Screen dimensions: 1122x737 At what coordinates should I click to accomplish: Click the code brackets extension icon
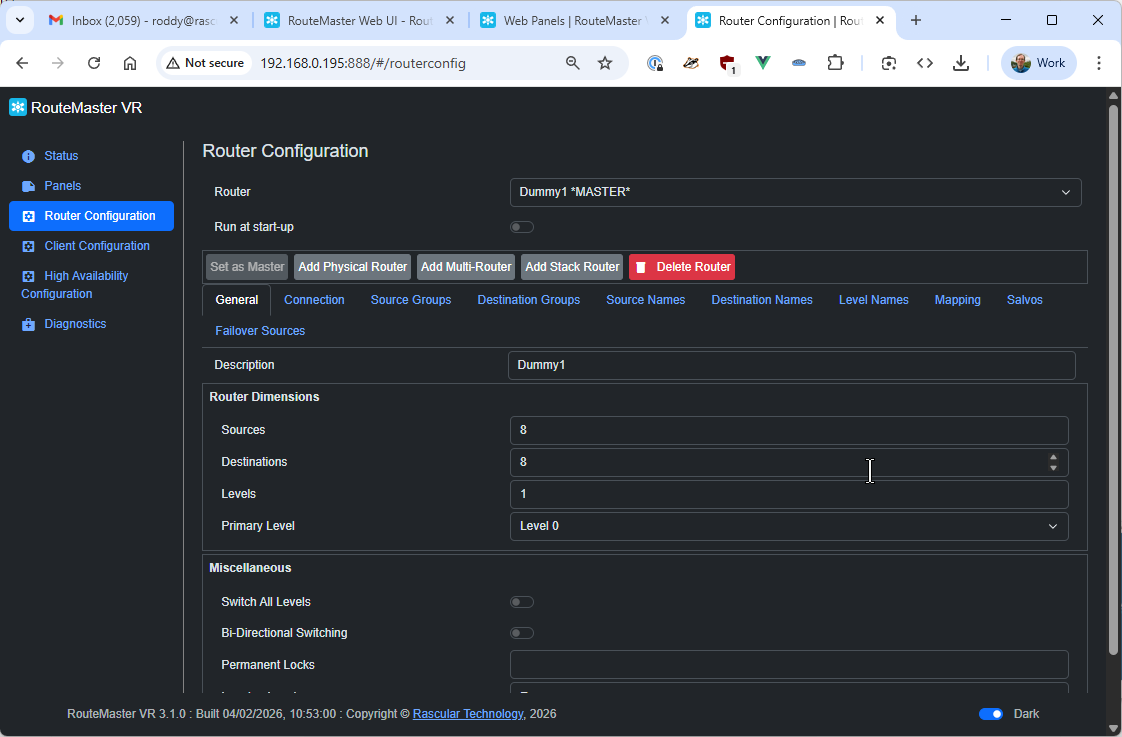(925, 63)
